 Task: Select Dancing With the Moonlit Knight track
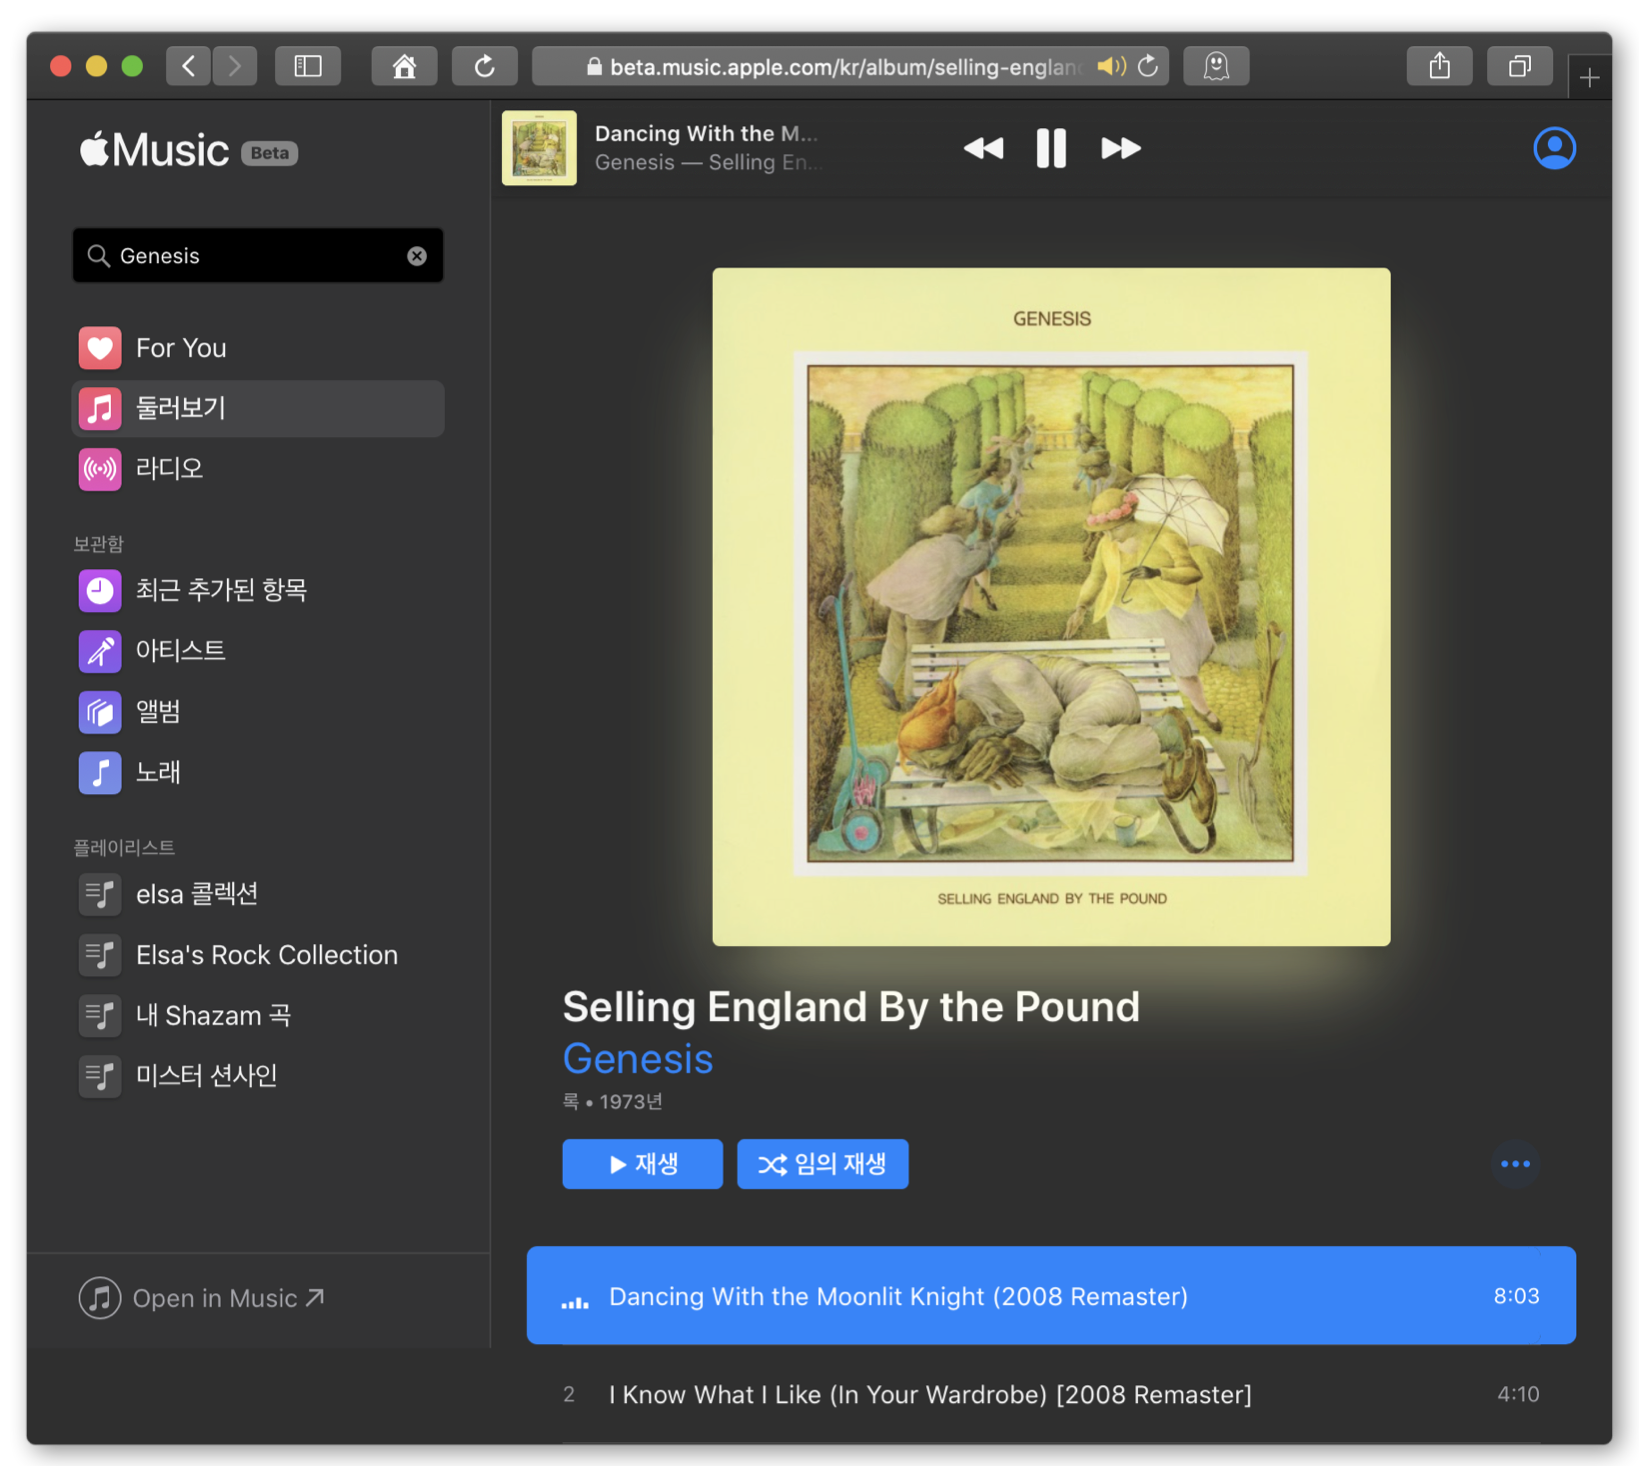coord(1051,1296)
